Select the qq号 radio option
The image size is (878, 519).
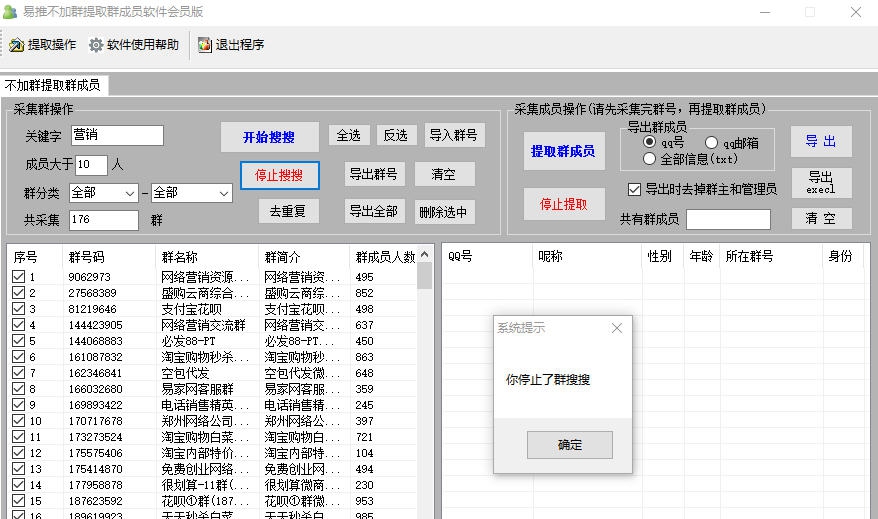[650, 142]
